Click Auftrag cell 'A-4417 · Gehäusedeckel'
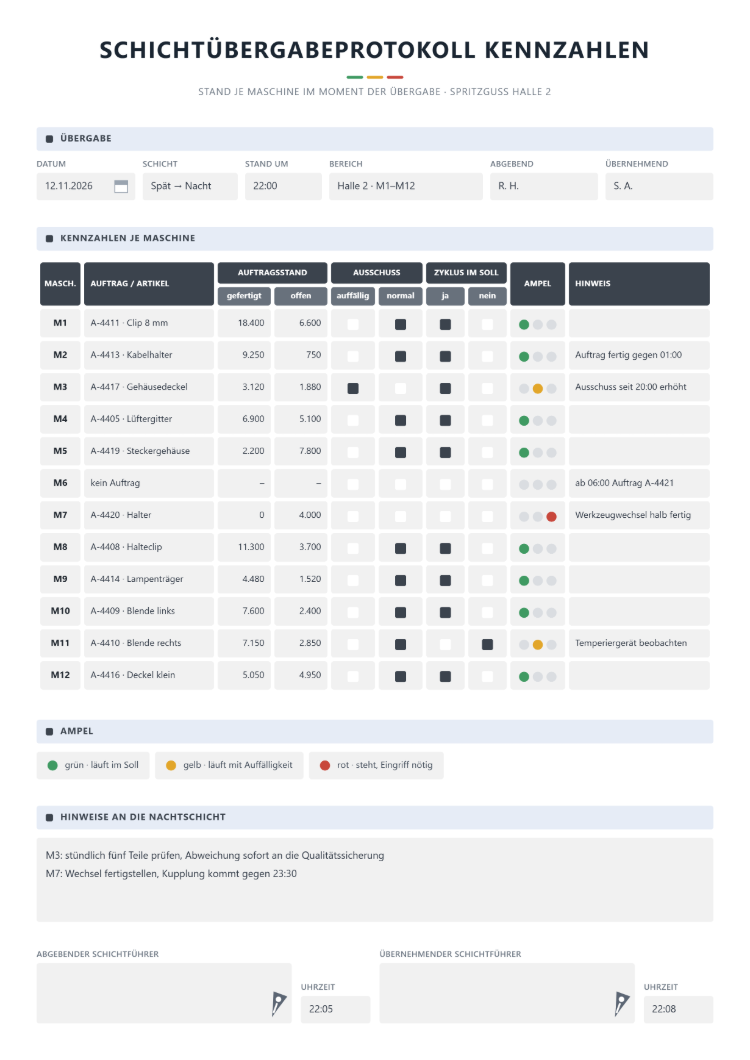Screen dimensions: 750x1060 (x=149, y=387)
